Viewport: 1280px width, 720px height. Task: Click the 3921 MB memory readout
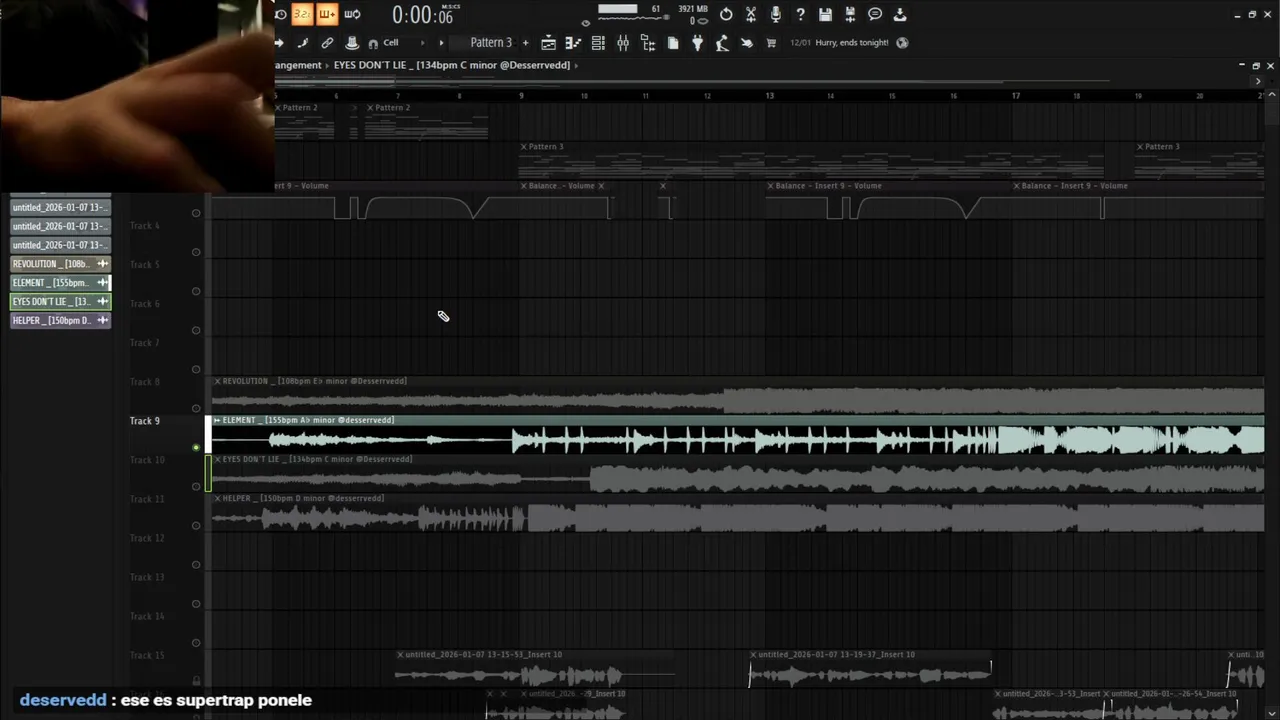point(693,9)
